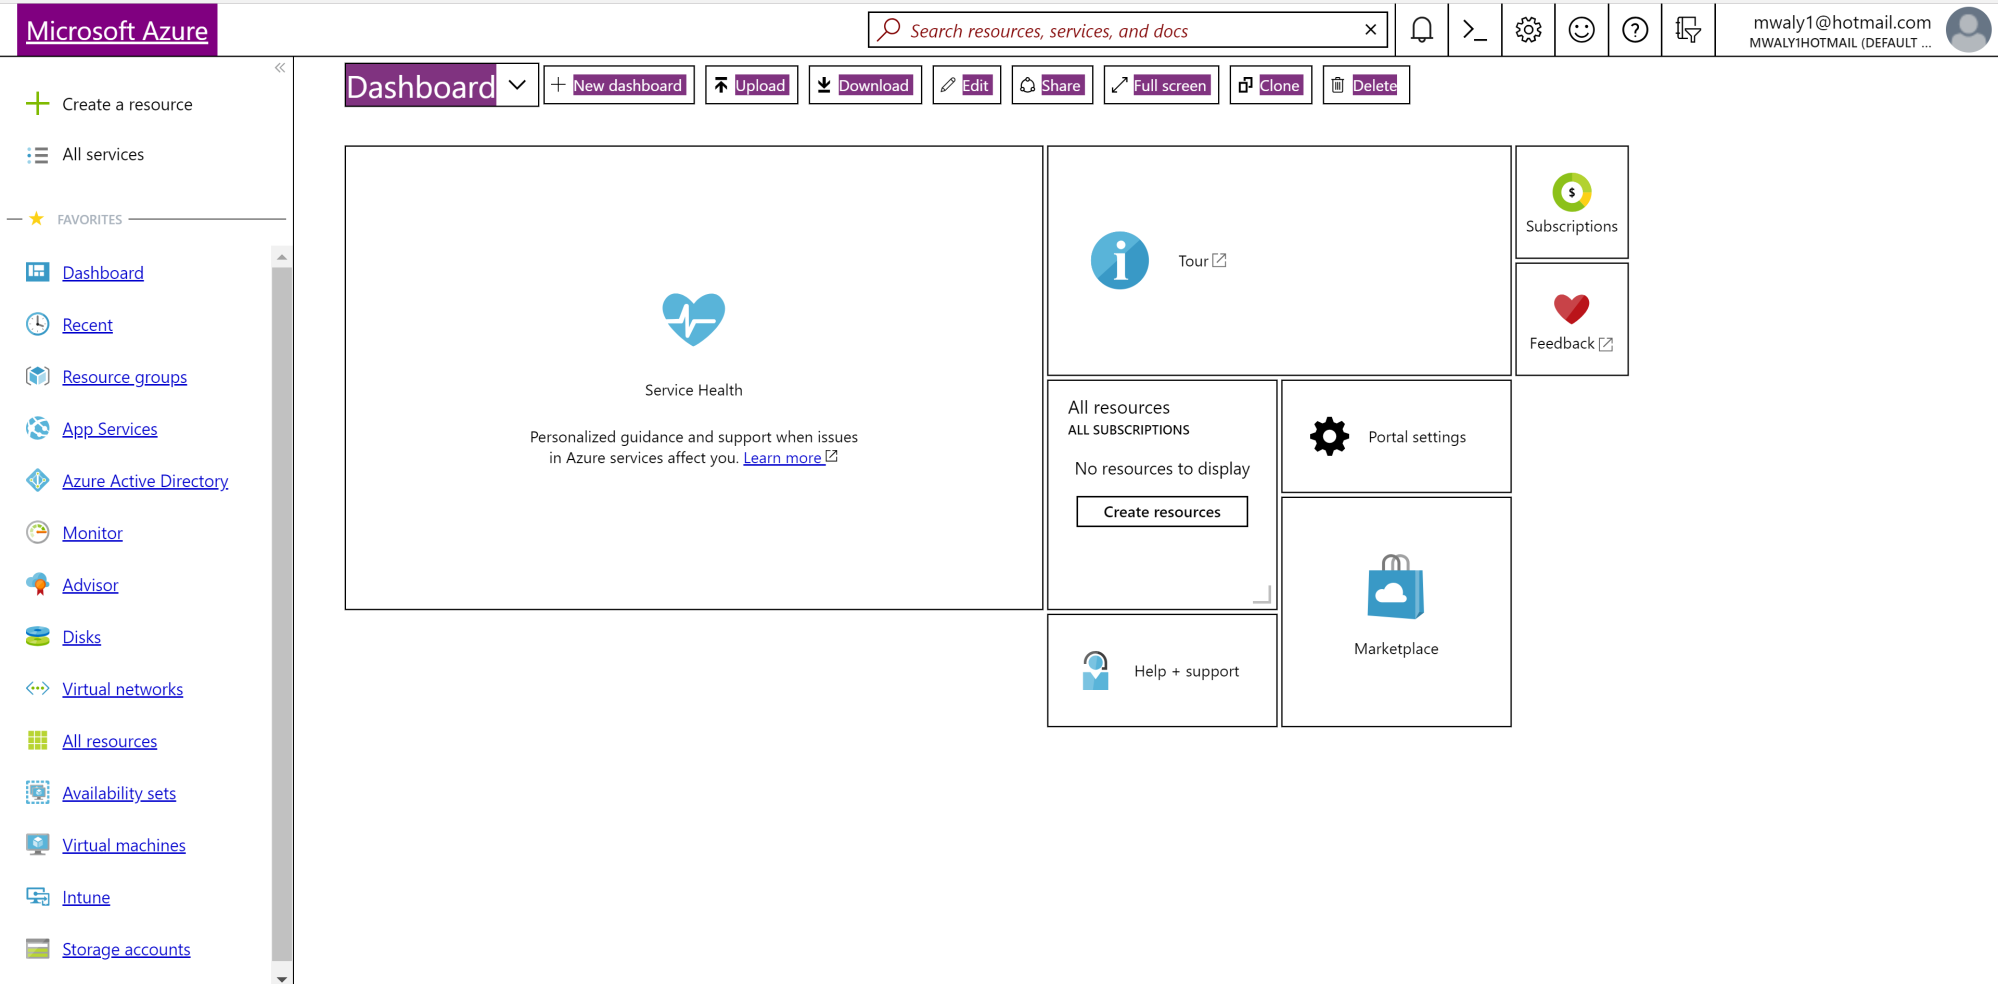Open the Tour link
Image resolution: width=1998 pixels, height=984 pixels.
point(1202,261)
